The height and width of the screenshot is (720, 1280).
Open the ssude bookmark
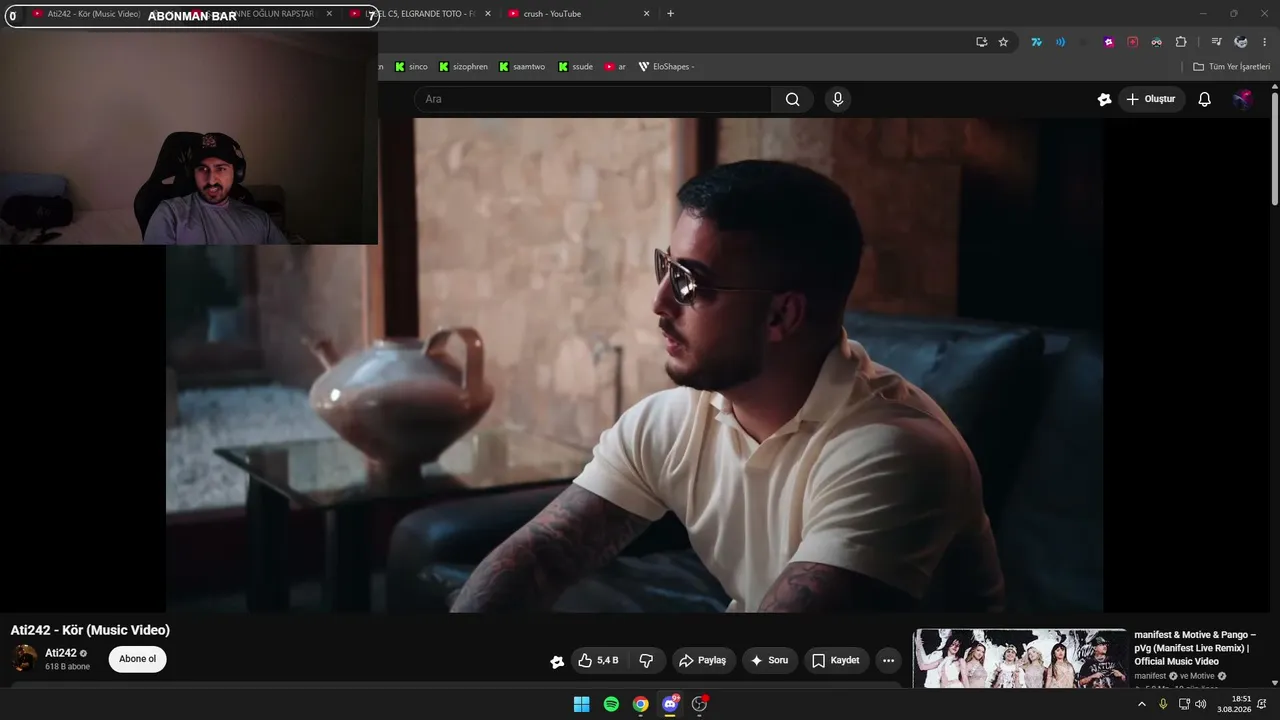click(x=575, y=67)
